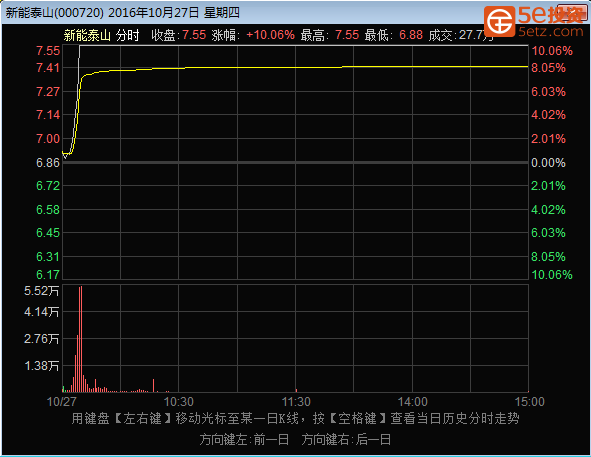
Task: Click the 0.00% right axis label
Action: (x=548, y=163)
